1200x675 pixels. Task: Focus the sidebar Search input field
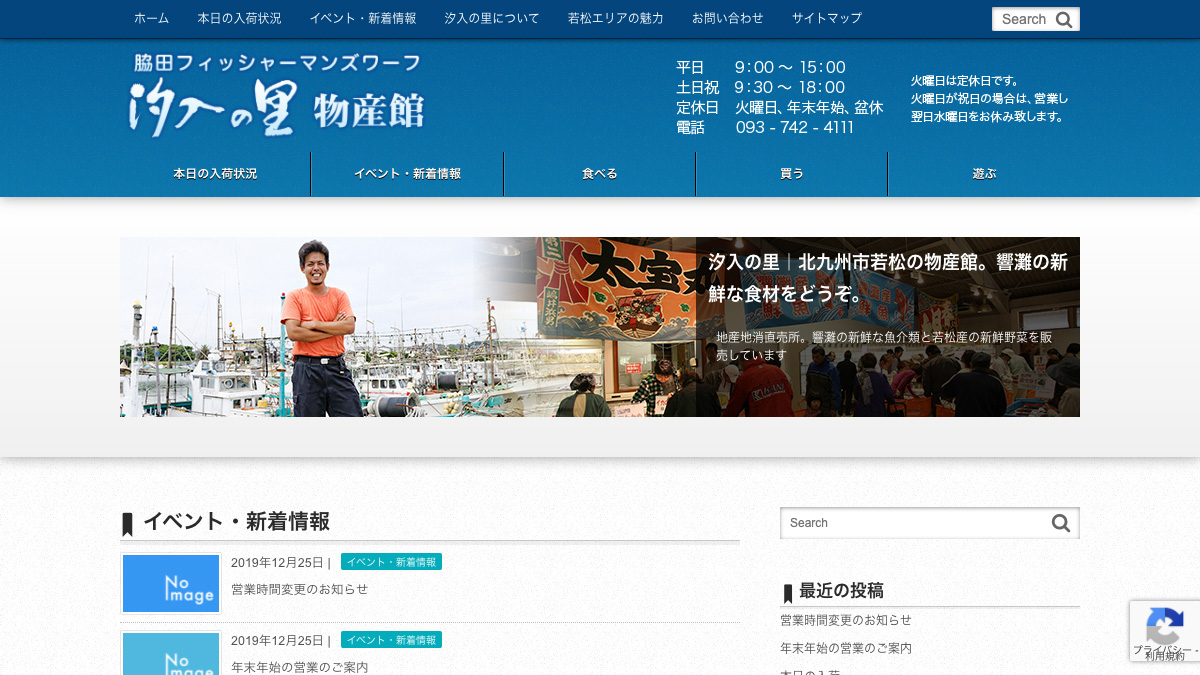point(916,523)
